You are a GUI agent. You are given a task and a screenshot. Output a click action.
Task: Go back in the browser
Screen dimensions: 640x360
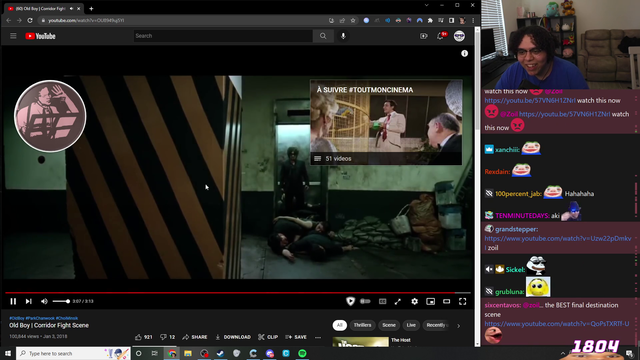[9, 20]
